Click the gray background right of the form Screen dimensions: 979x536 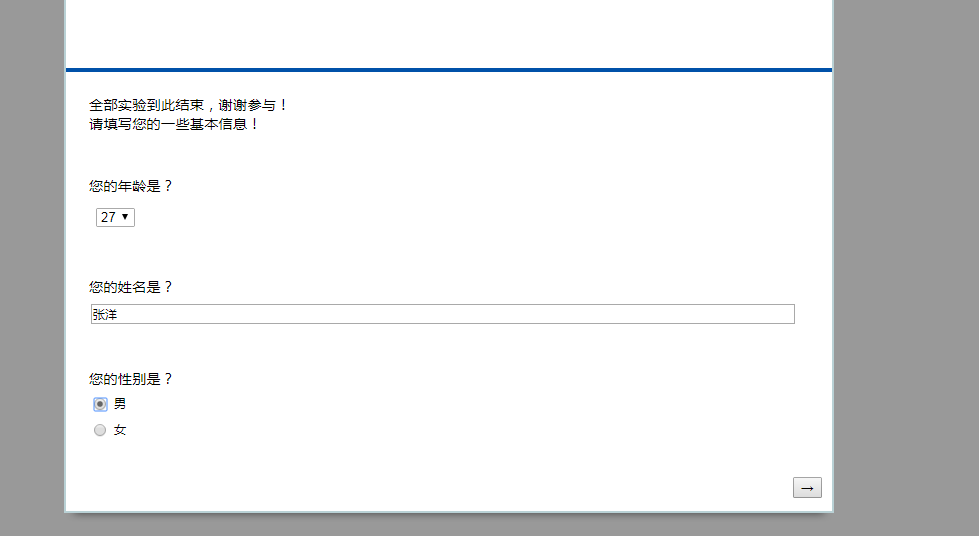pyautogui.click(x=907, y=268)
